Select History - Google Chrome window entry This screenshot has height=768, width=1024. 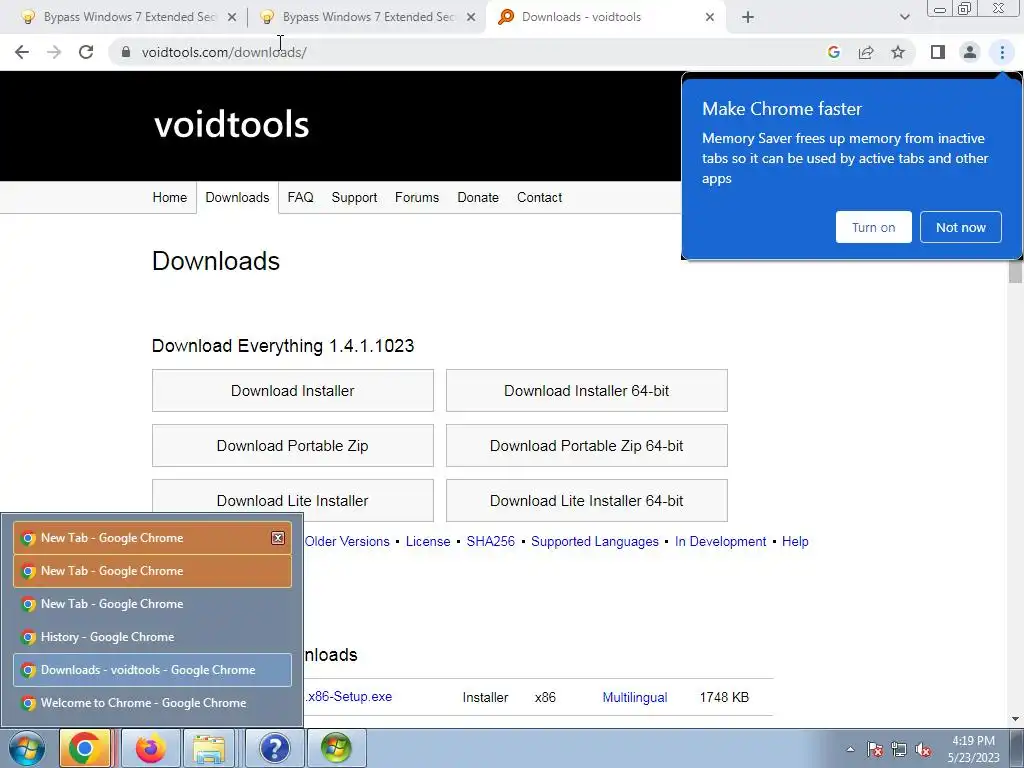coord(152,637)
